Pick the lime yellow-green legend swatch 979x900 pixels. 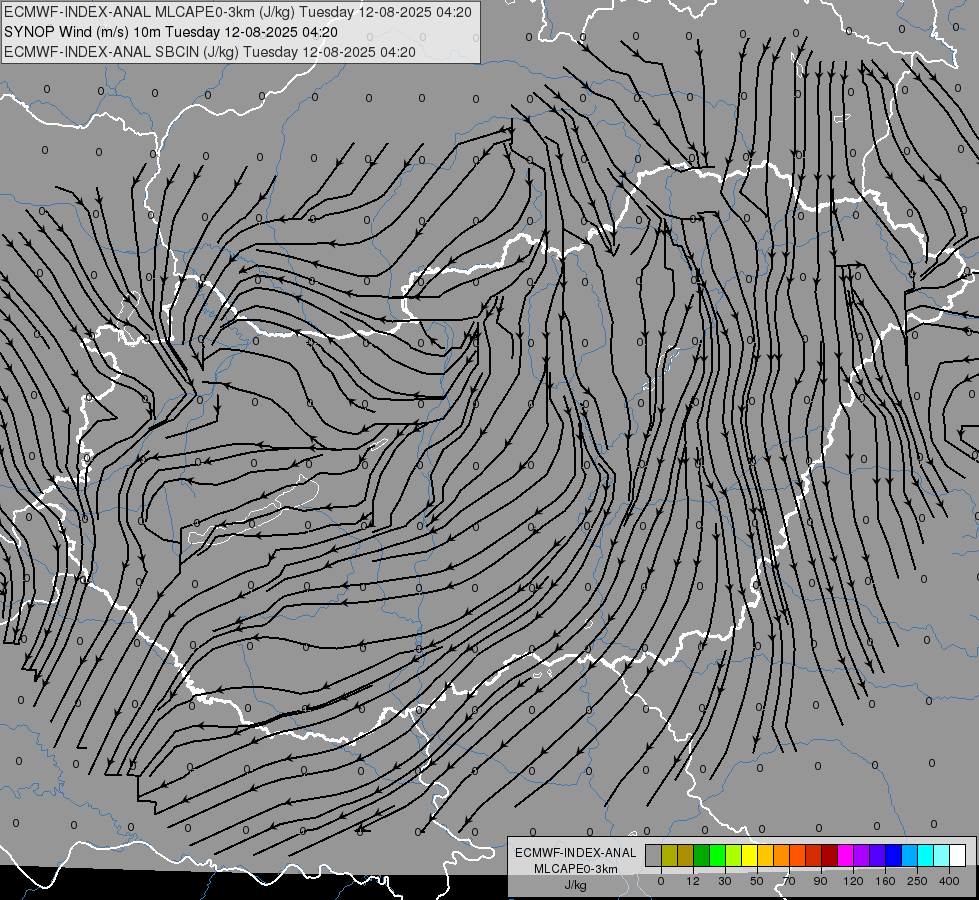click(x=734, y=855)
